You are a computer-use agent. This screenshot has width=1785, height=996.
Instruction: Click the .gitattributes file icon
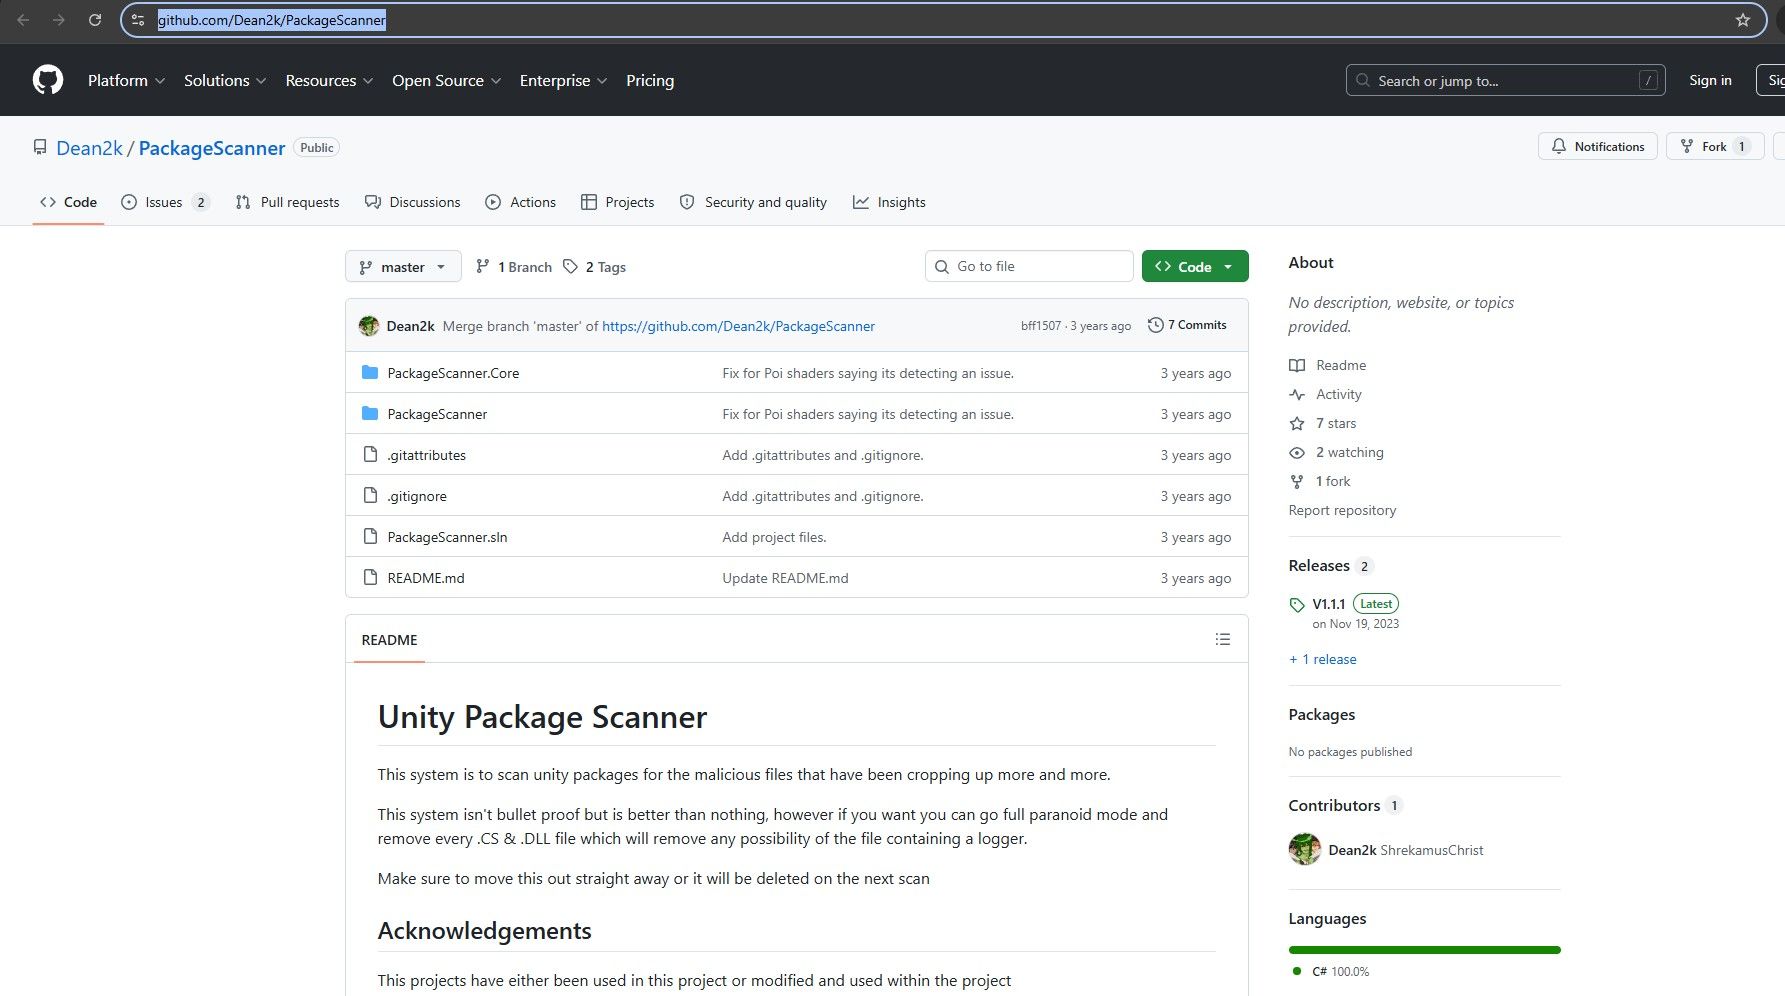[x=370, y=455]
